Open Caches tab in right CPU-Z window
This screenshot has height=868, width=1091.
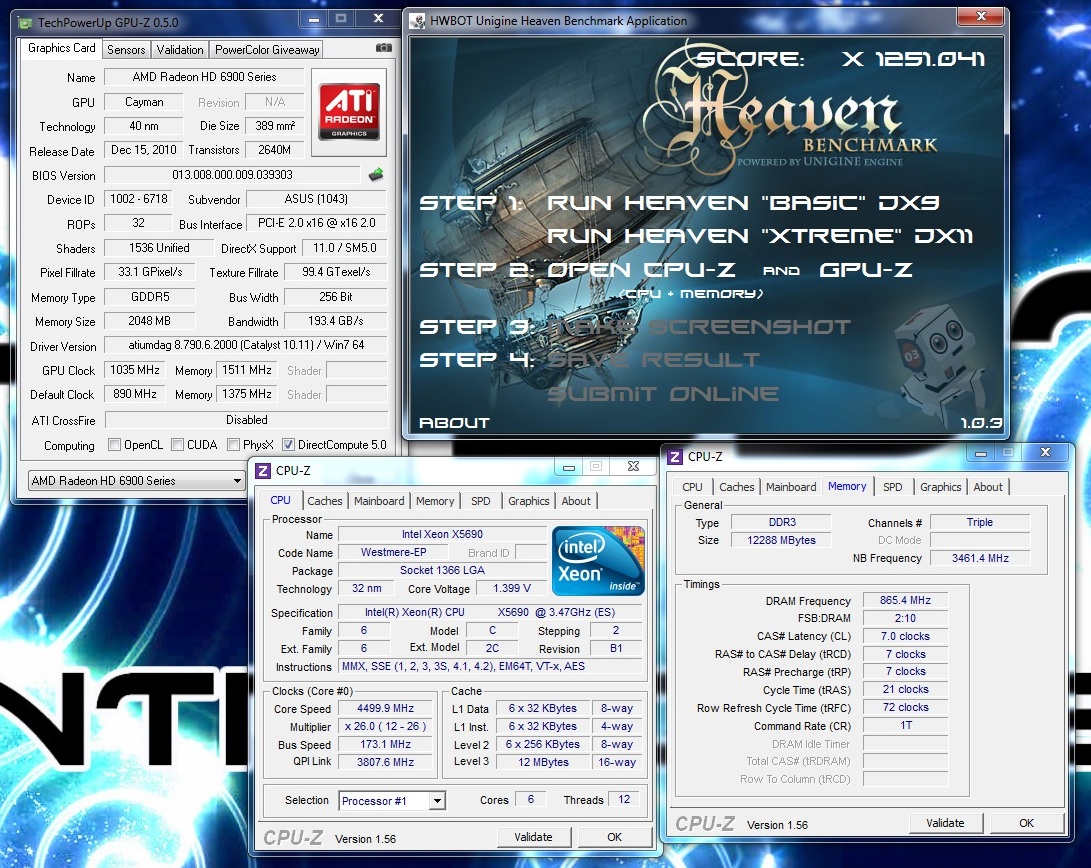[x=736, y=487]
